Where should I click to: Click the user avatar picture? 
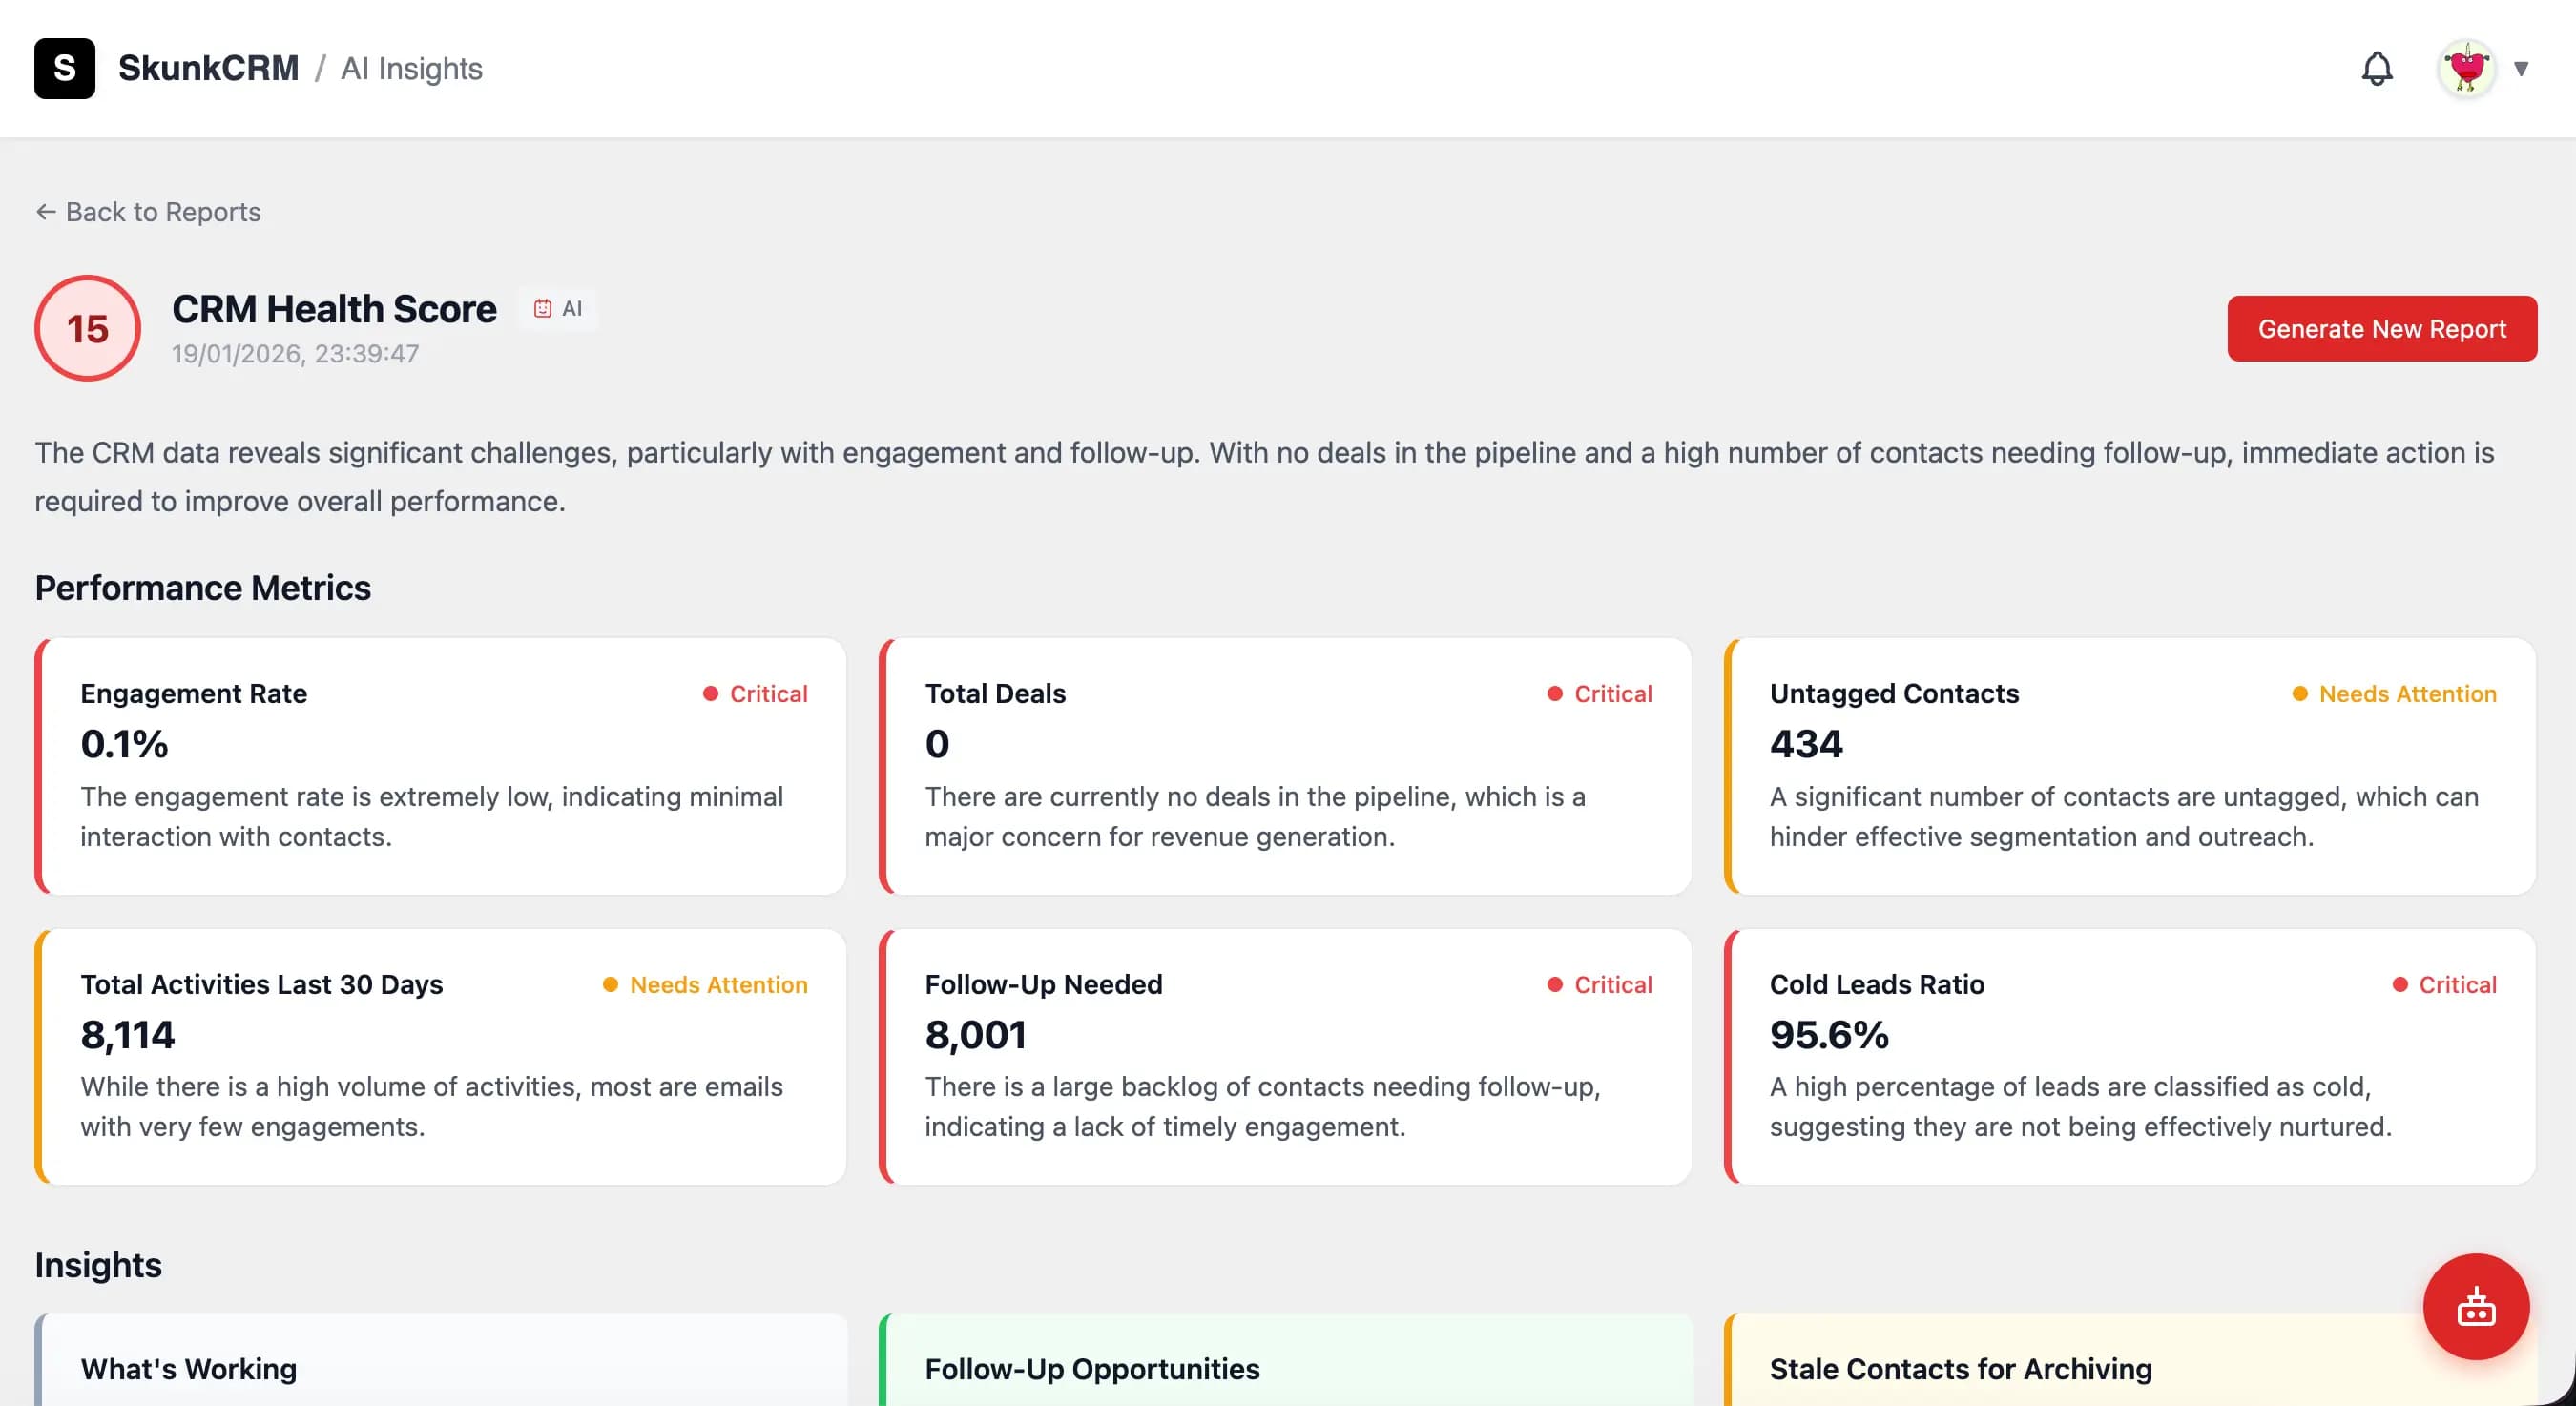click(x=2469, y=68)
